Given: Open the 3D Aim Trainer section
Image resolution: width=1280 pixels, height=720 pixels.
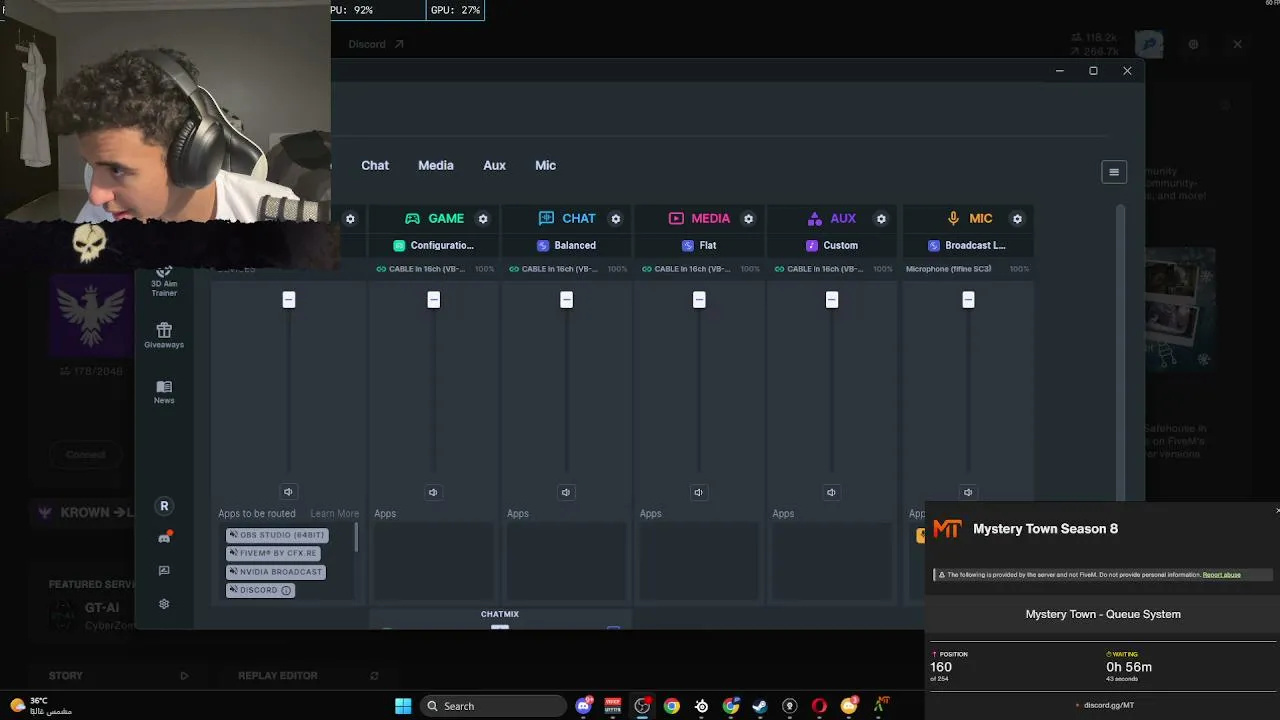Looking at the screenshot, I should [x=164, y=282].
